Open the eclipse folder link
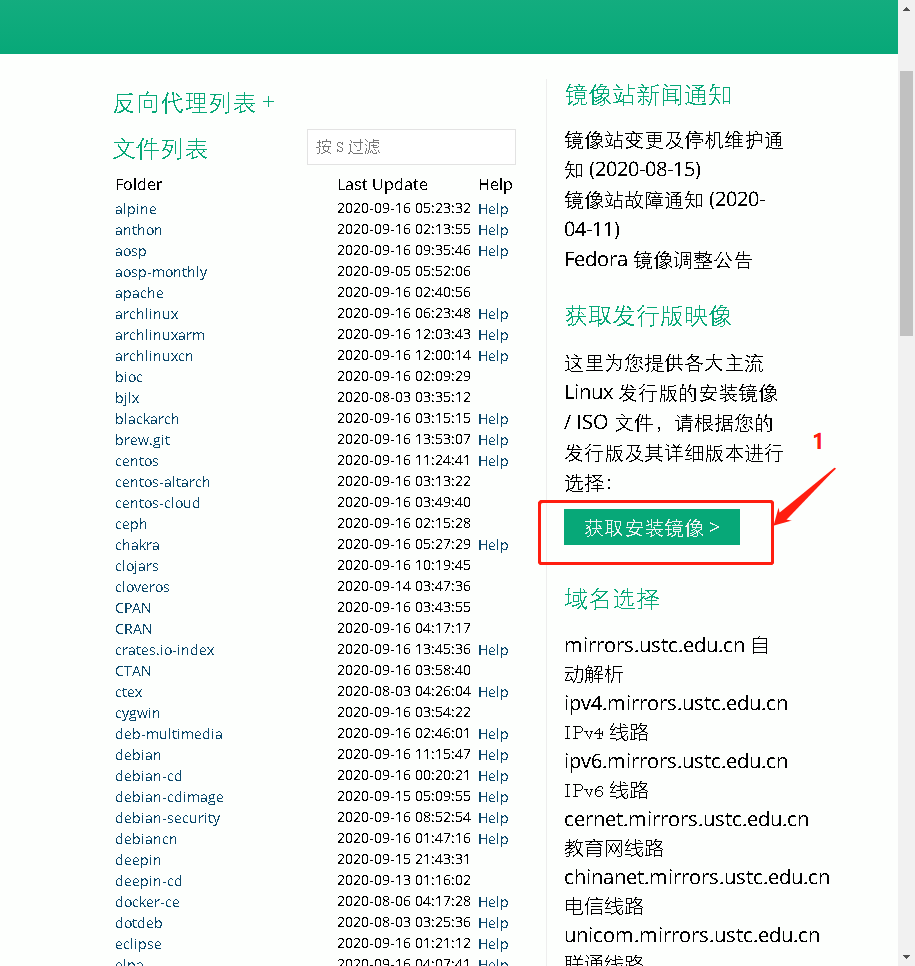The height and width of the screenshot is (966, 915). 138,944
